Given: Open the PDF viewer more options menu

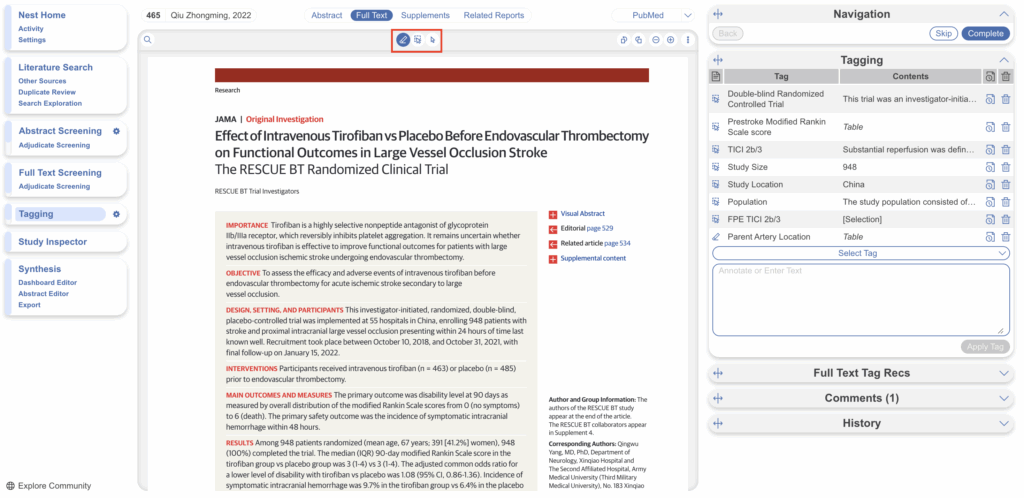Looking at the screenshot, I should point(688,40).
